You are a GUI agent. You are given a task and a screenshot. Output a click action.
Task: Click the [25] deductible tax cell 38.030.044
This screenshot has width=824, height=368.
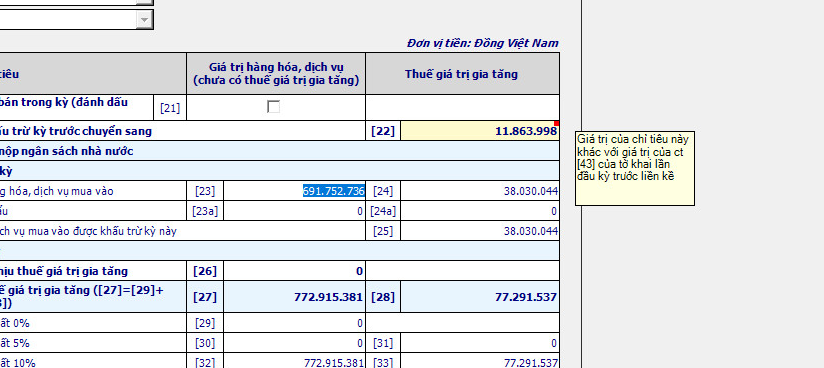(479, 231)
